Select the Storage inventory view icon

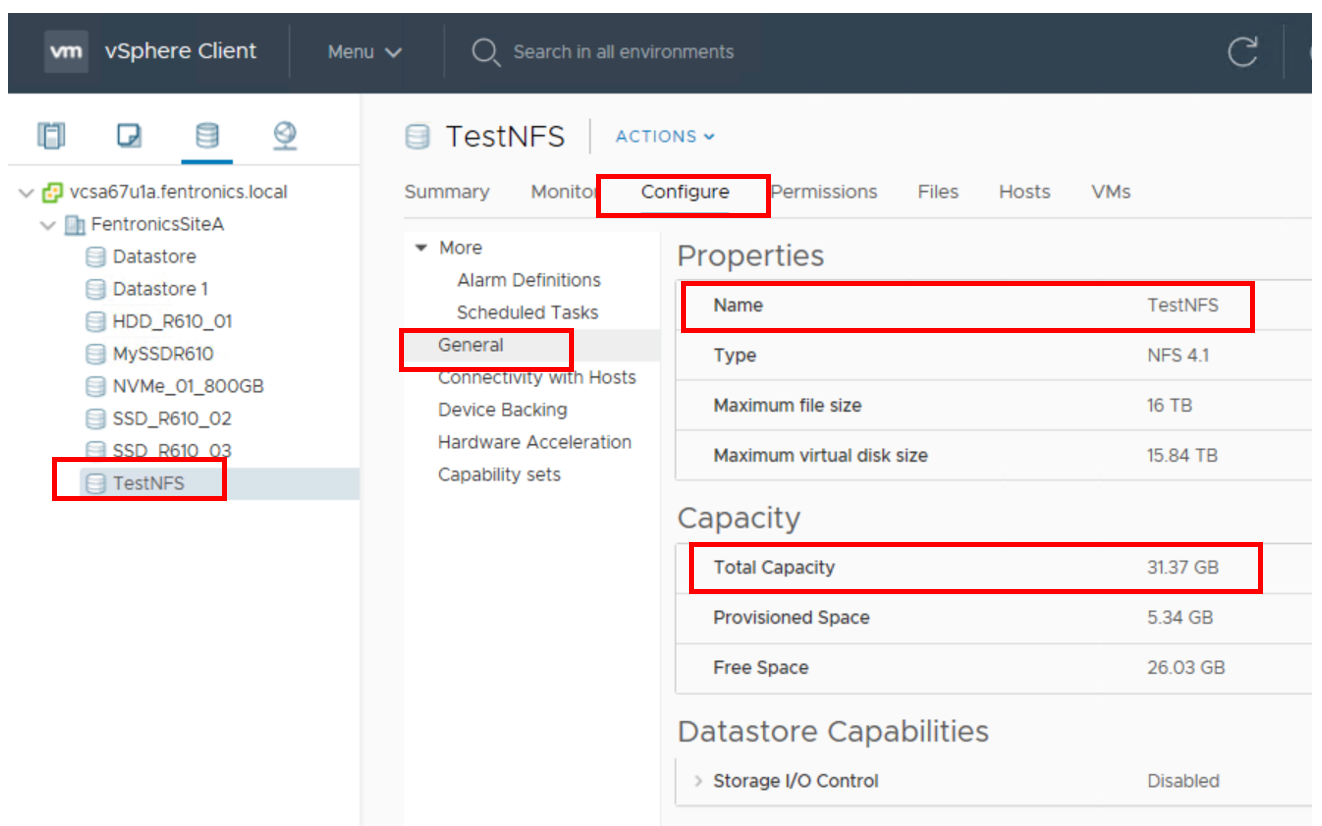[x=207, y=135]
